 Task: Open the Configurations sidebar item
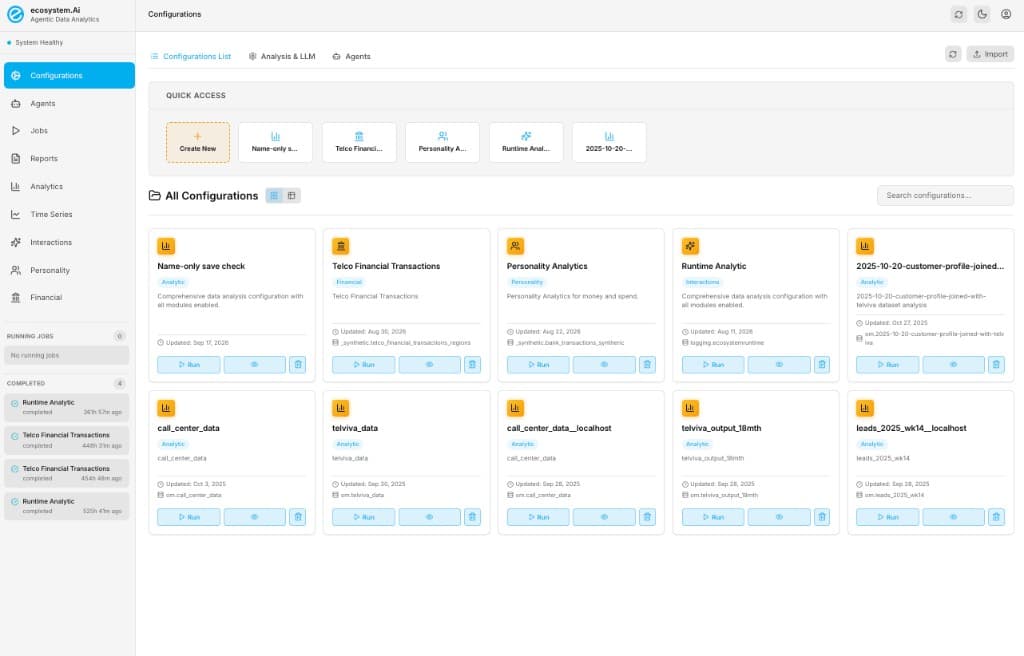(69, 75)
